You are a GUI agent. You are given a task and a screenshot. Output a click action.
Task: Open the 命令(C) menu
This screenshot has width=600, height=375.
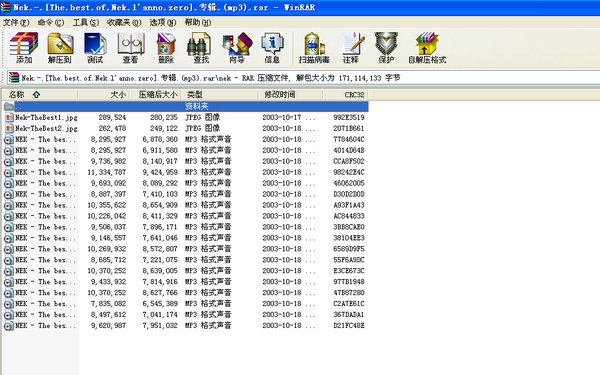pos(51,23)
